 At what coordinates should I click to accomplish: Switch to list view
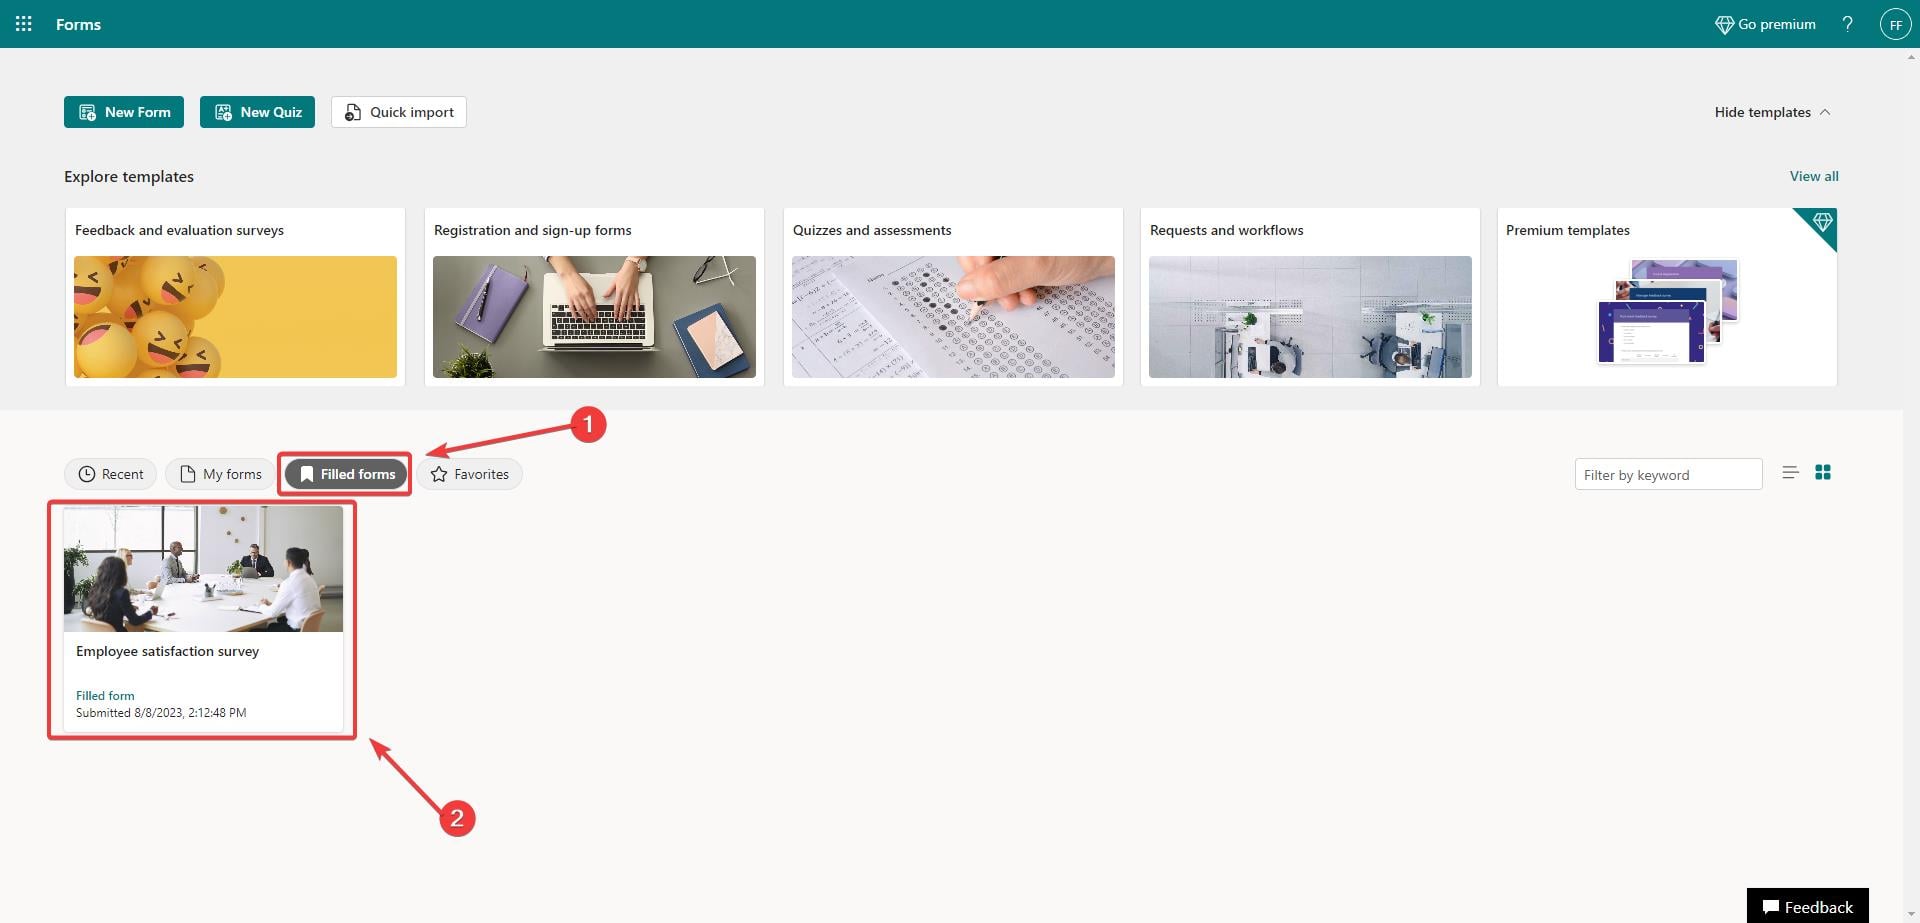point(1790,473)
